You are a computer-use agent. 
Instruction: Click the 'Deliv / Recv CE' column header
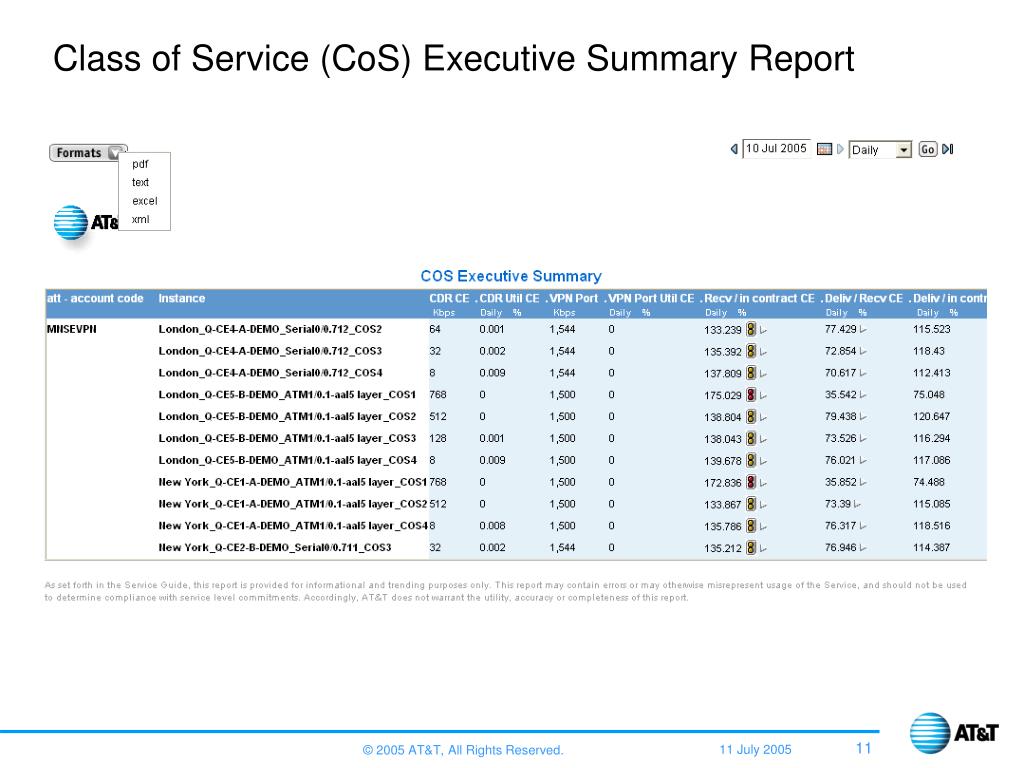pos(863,298)
